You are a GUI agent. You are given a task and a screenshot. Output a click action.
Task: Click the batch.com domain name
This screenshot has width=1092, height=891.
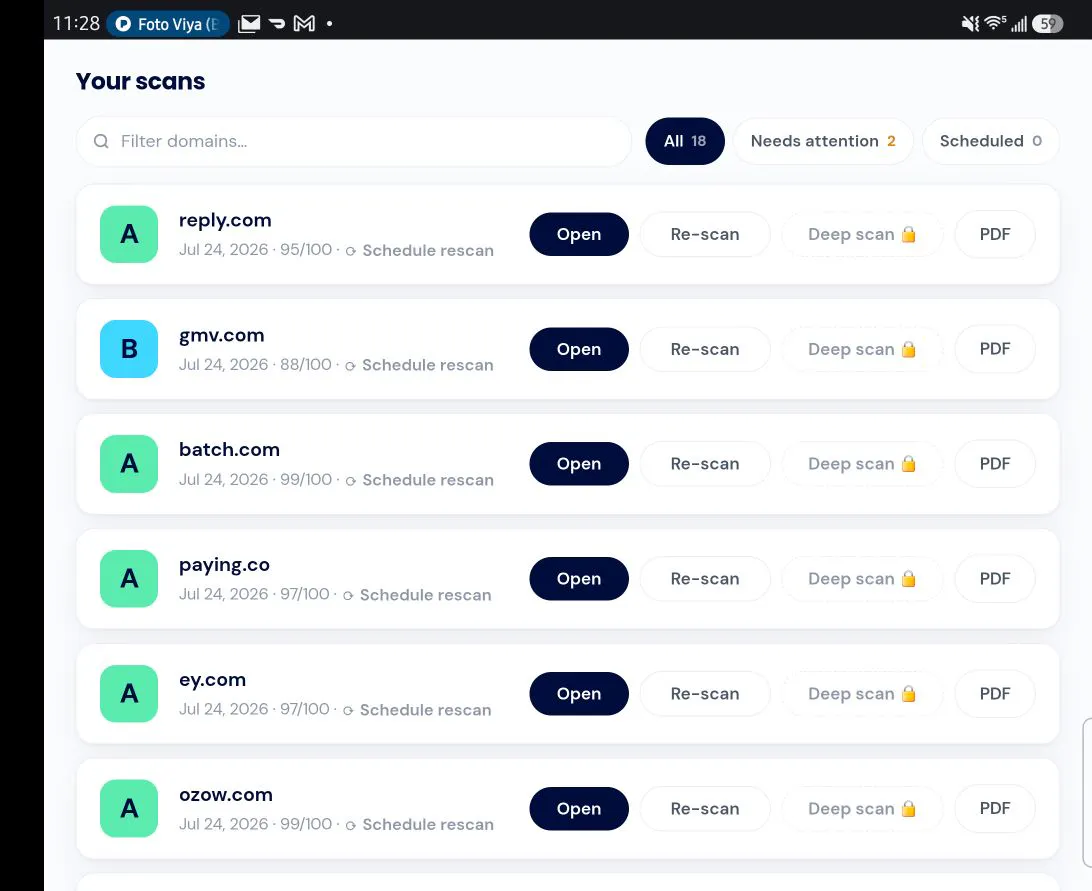(229, 450)
